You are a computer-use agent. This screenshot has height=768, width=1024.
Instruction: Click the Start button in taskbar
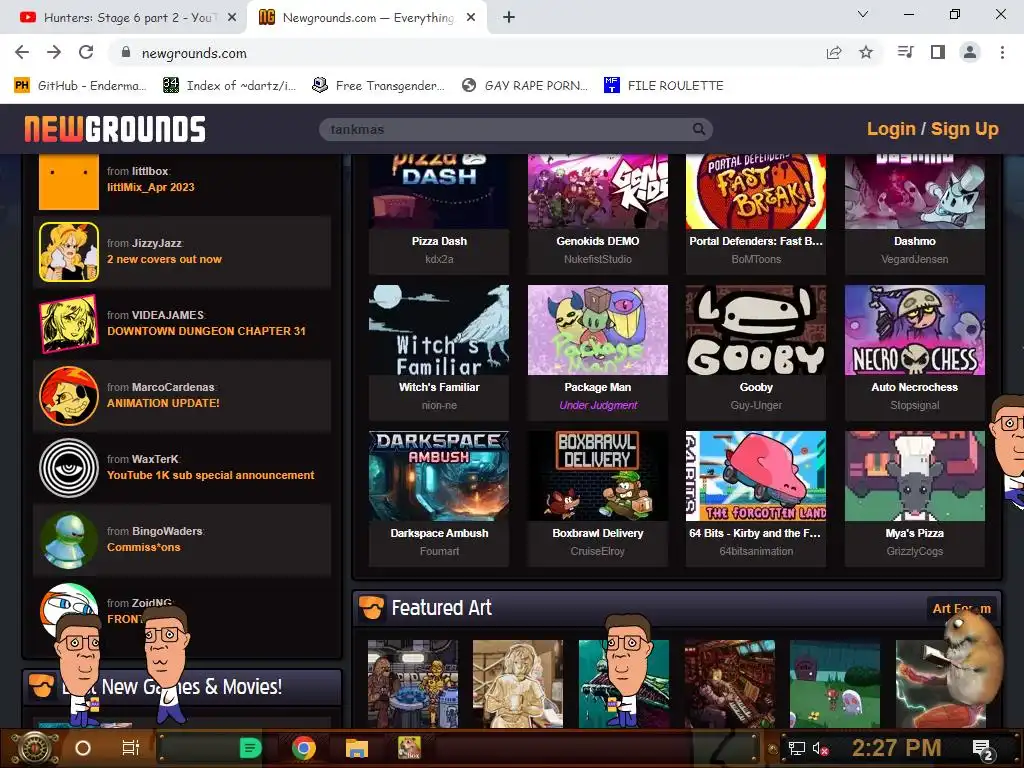click(34, 748)
